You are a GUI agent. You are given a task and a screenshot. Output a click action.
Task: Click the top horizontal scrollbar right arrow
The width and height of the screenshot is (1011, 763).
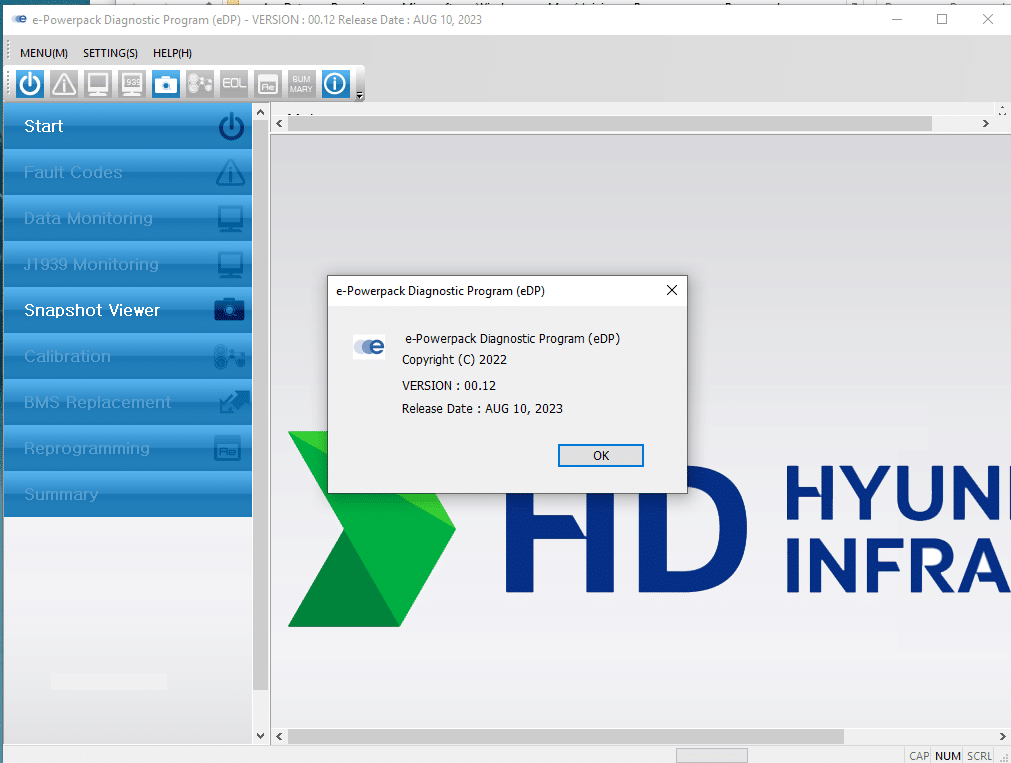tap(985, 124)
